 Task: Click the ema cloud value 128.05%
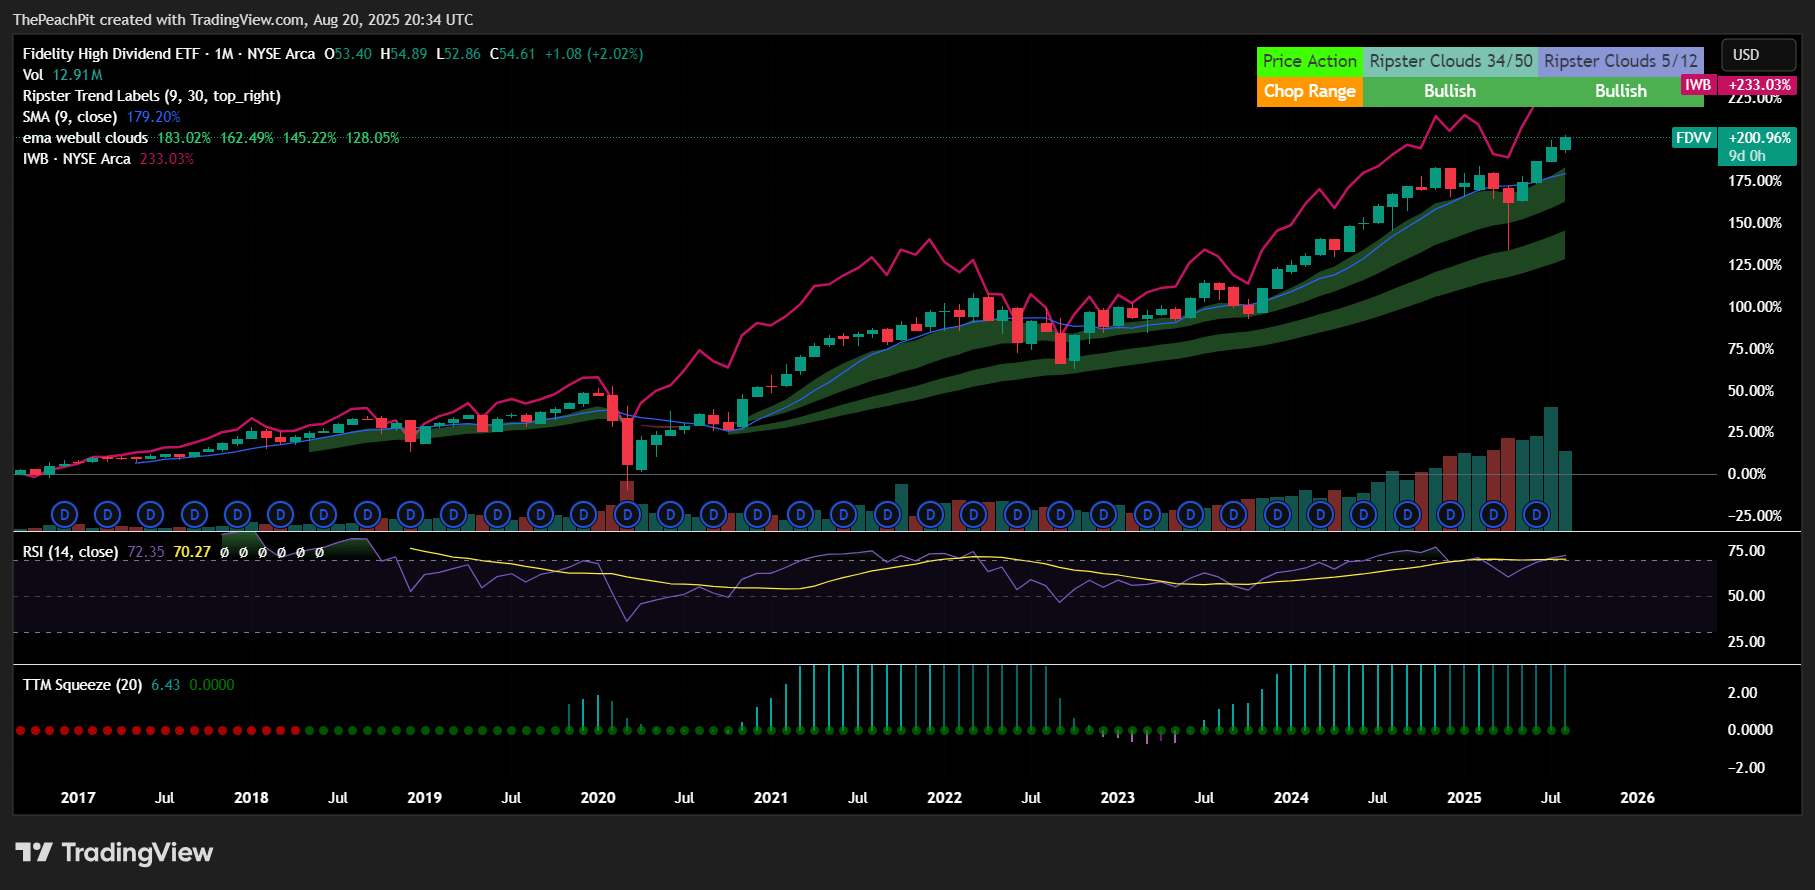click(x=373, y=138)
